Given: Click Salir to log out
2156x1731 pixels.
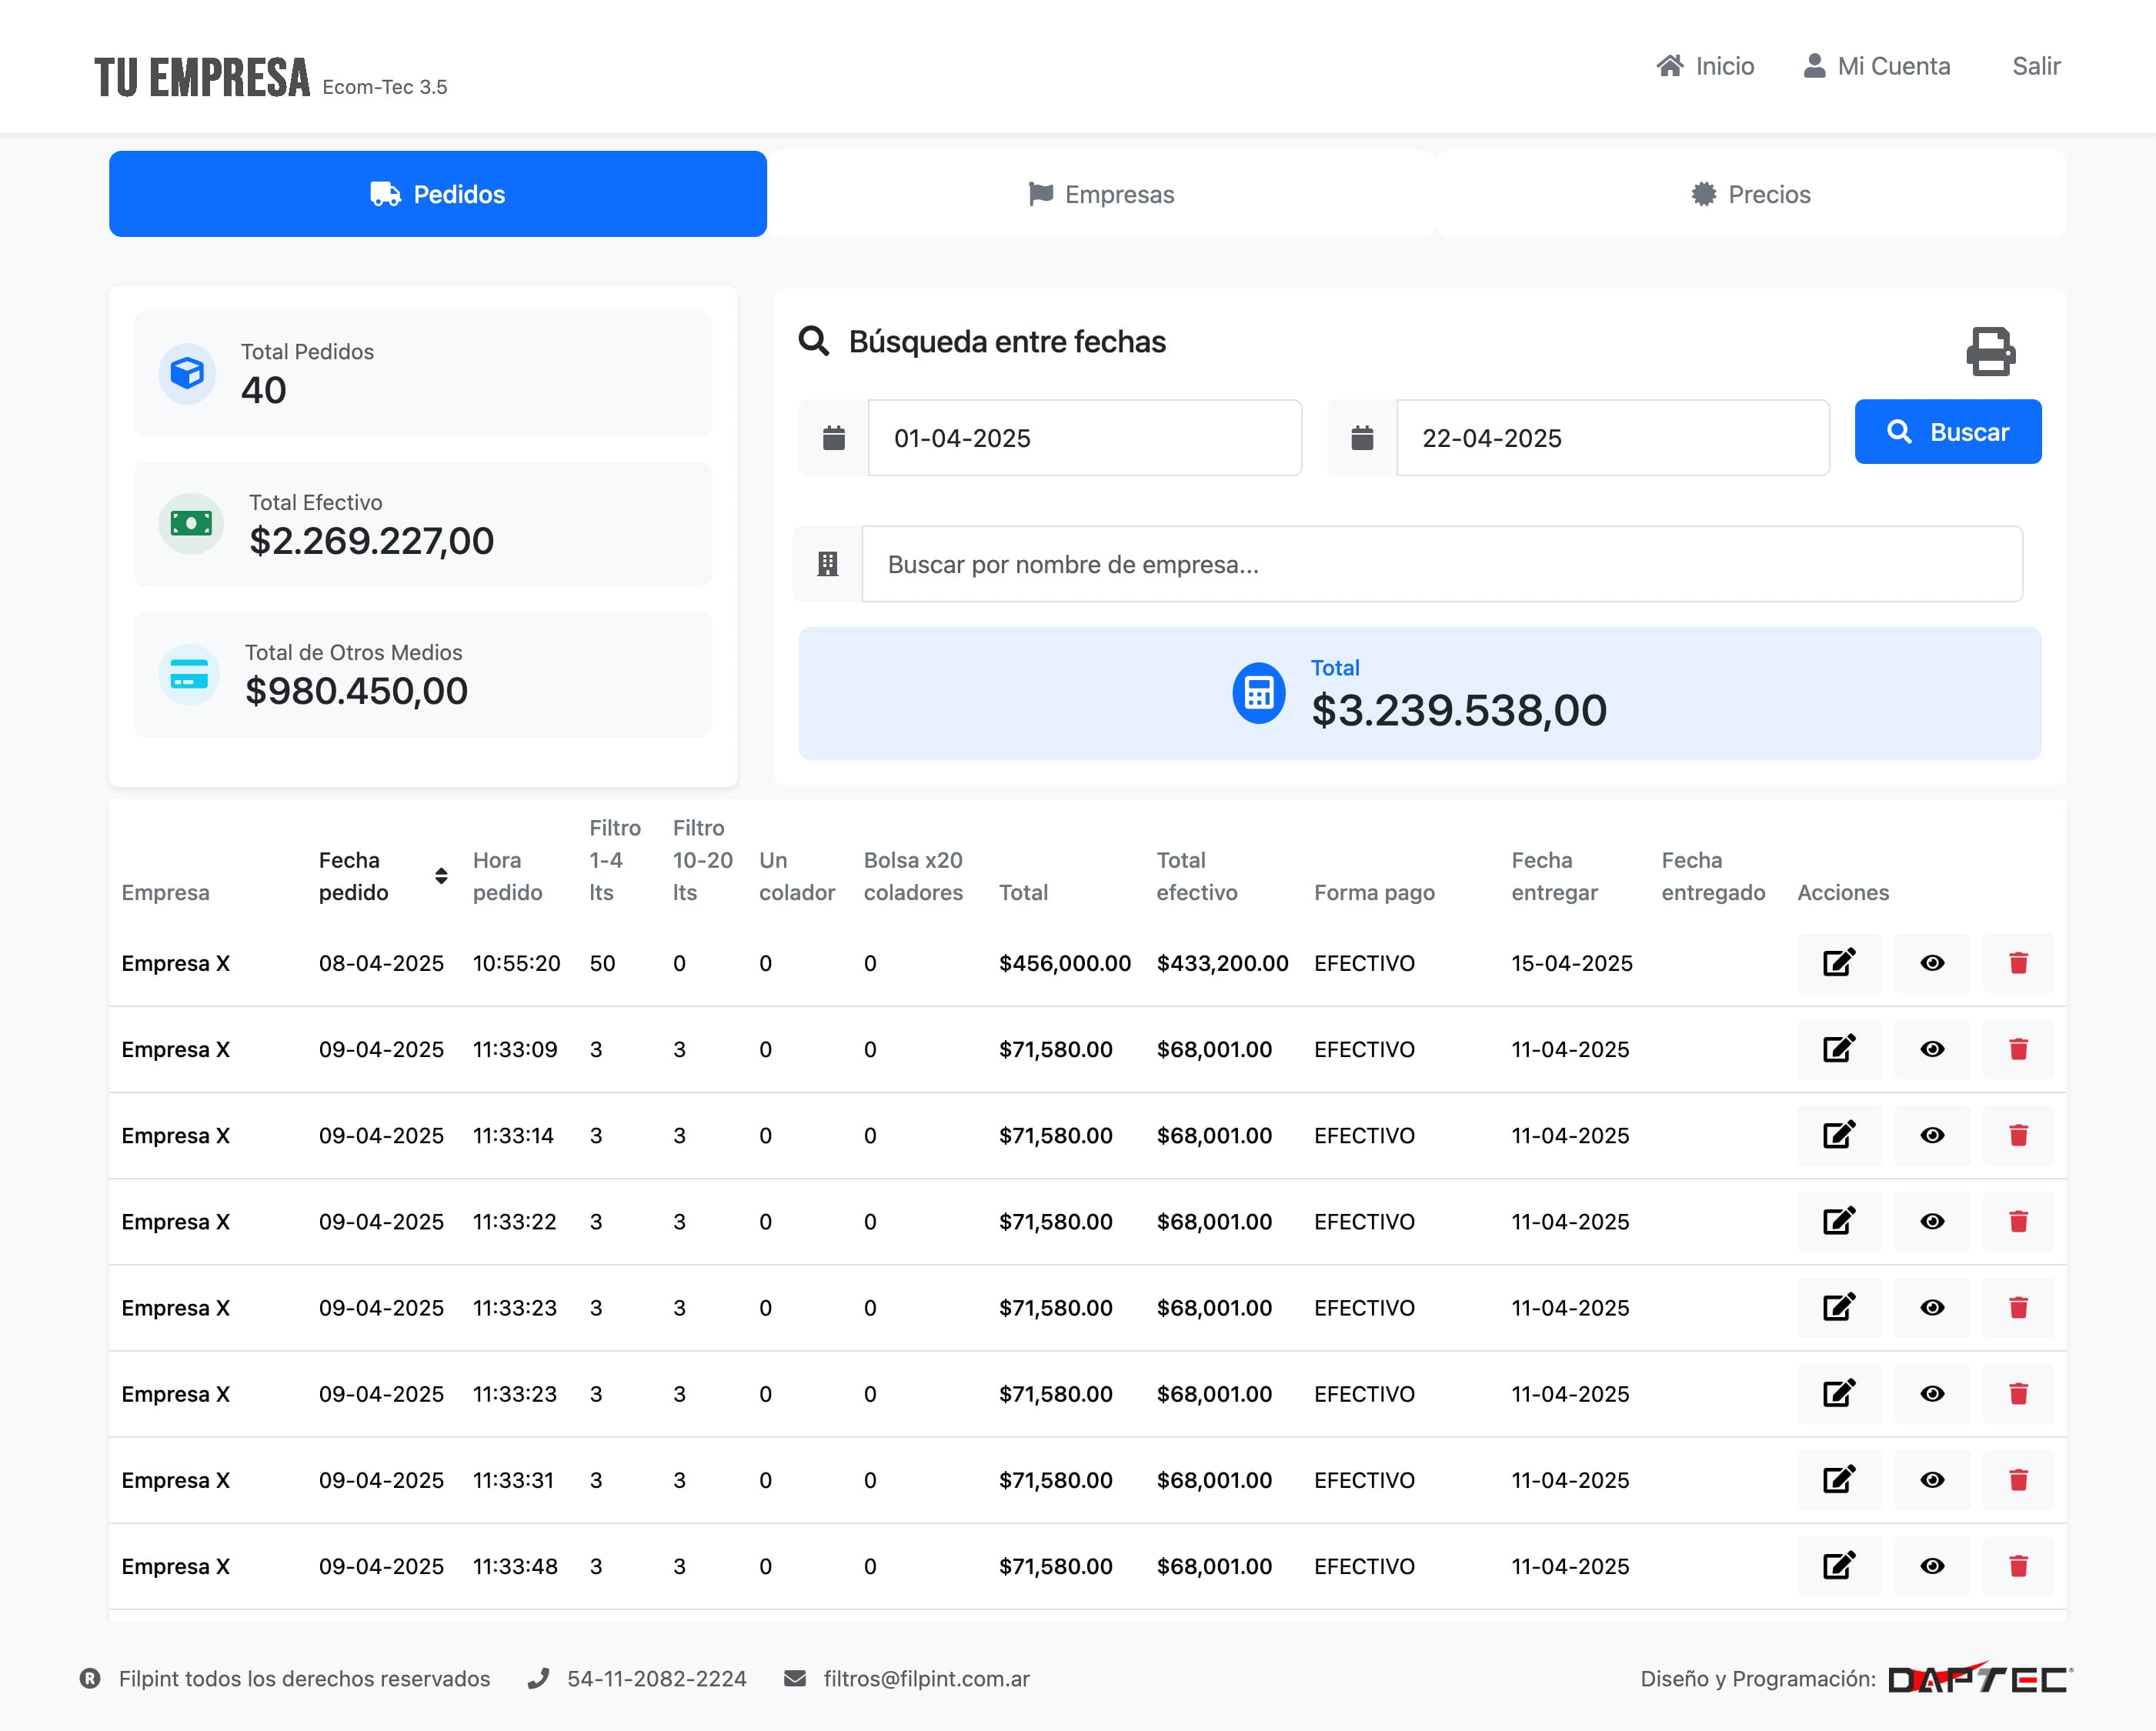Looking at the screenshot, I should 2035,66.
